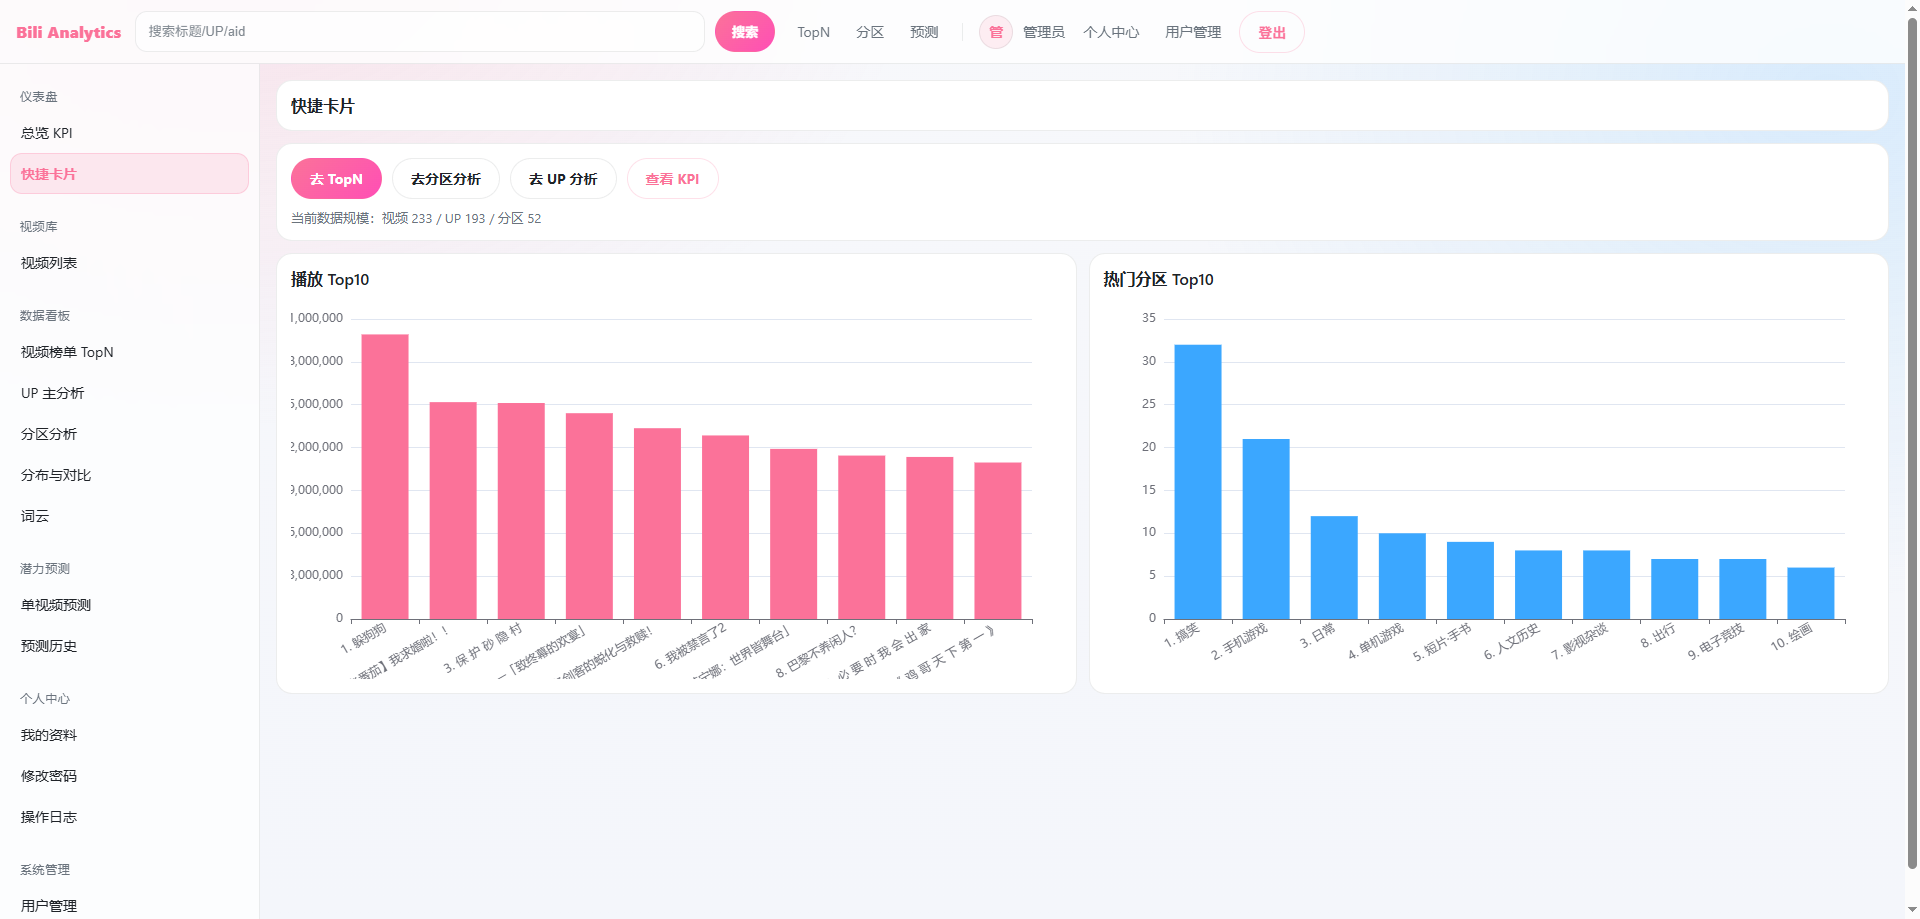This screenshot has width=1920, height=919.
Task: Select 词云 in the sidebar
Action: (x=35, y=516)
